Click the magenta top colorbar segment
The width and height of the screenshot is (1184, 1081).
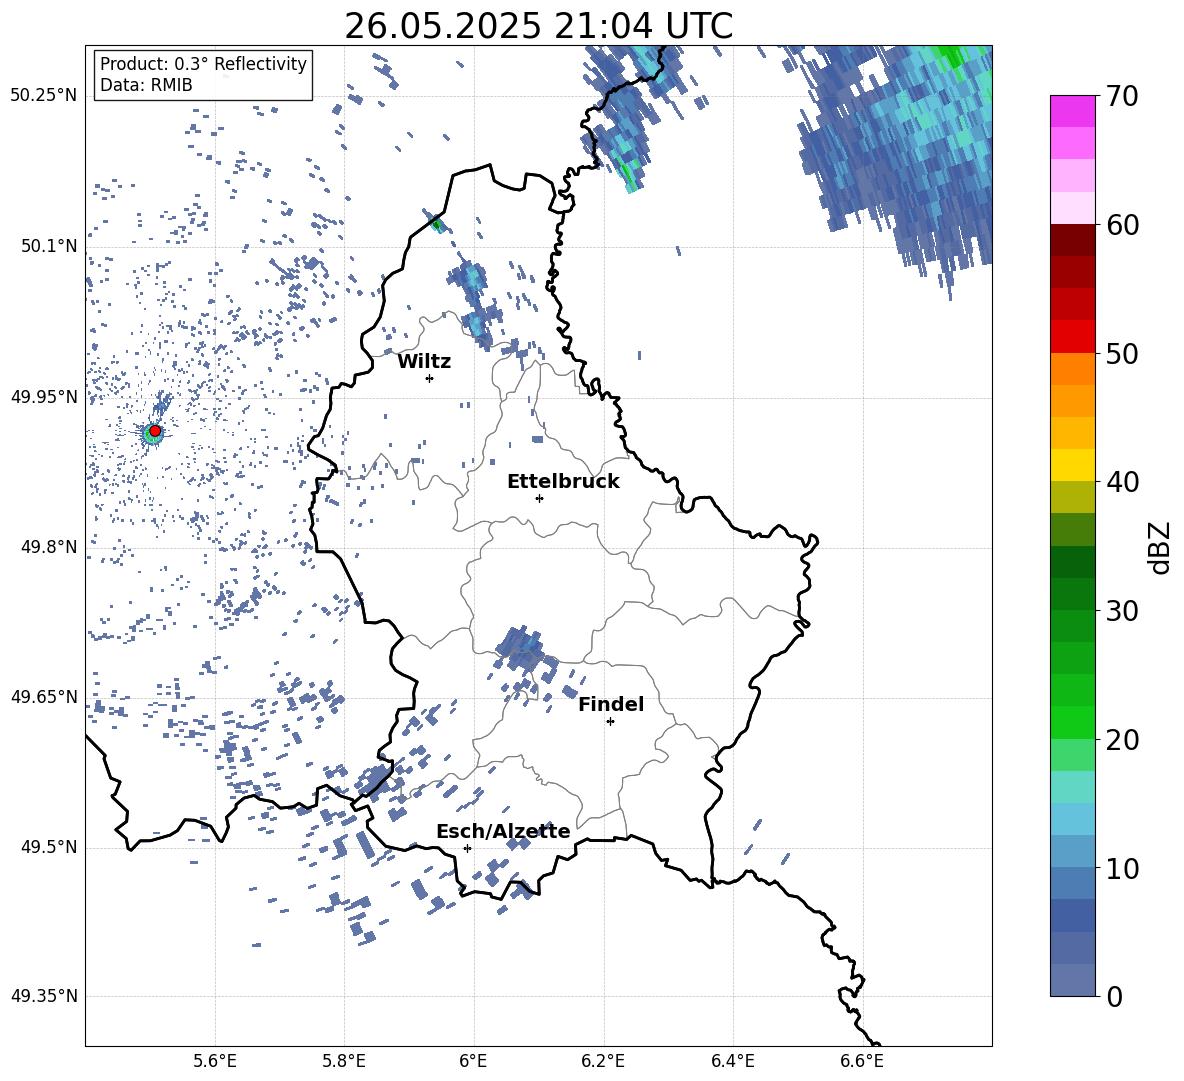click(x=1072, y=112)
